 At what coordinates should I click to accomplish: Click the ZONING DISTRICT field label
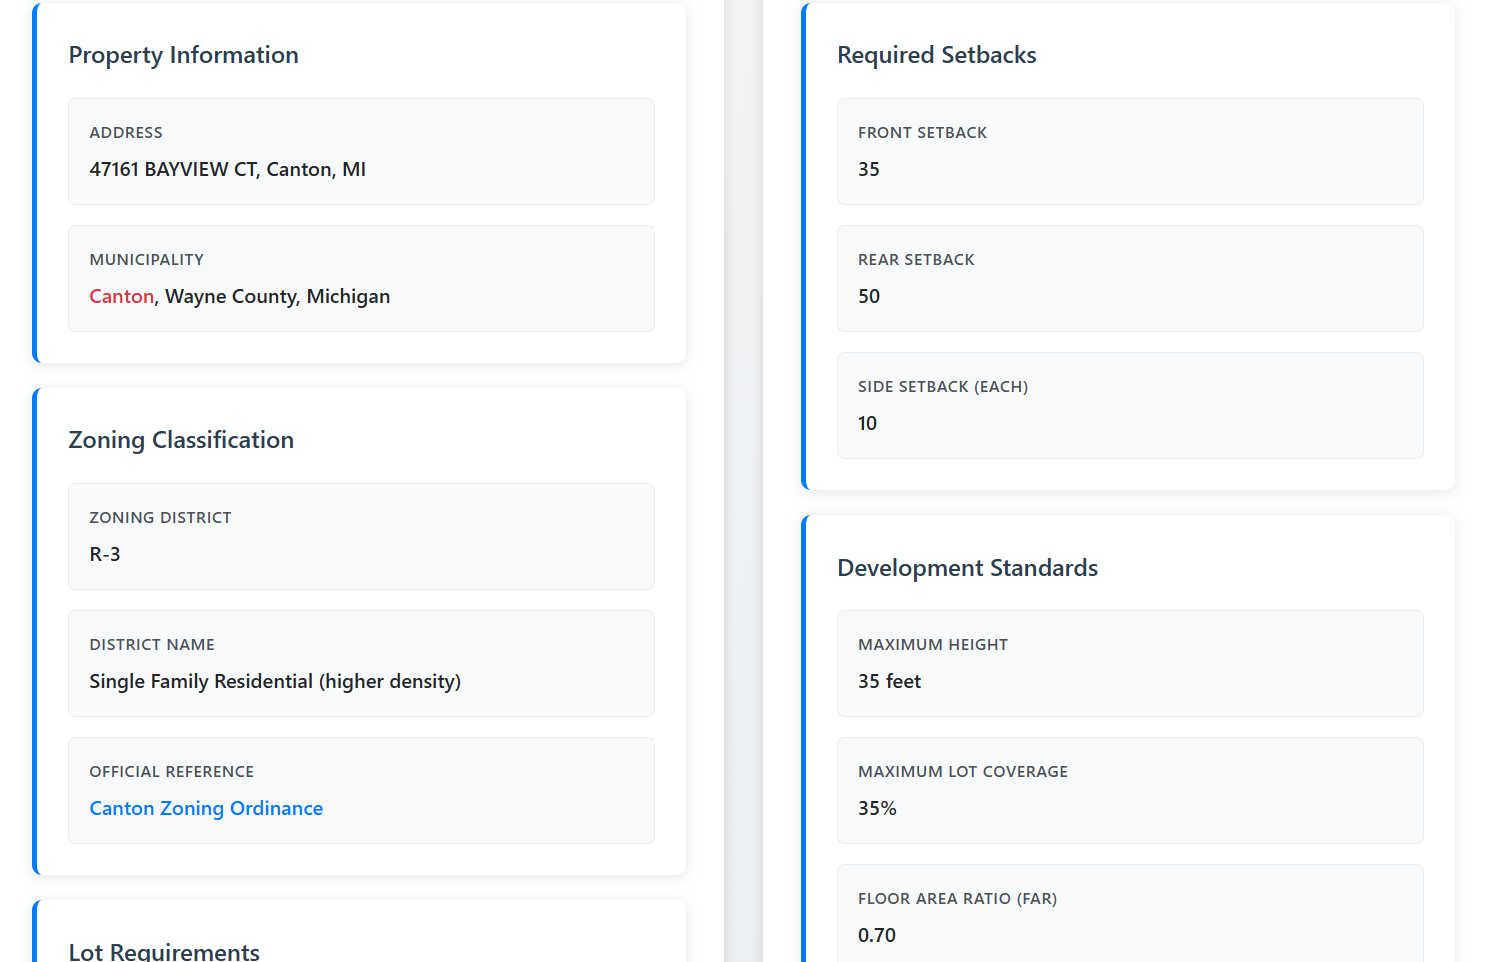pyautogui.click(x=160, y=517)
